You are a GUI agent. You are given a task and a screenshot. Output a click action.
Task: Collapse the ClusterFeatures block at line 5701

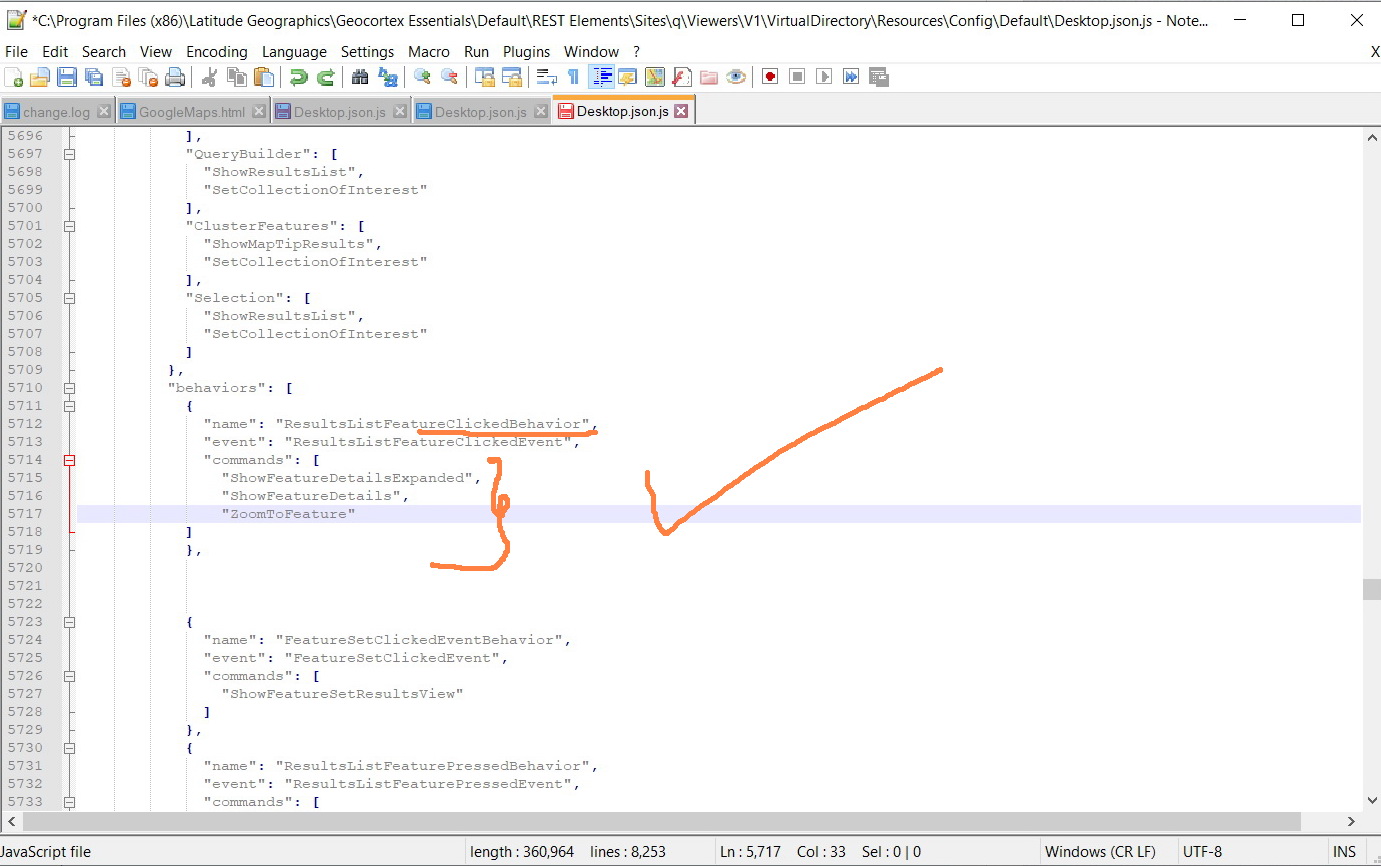(x=70, y=226)
